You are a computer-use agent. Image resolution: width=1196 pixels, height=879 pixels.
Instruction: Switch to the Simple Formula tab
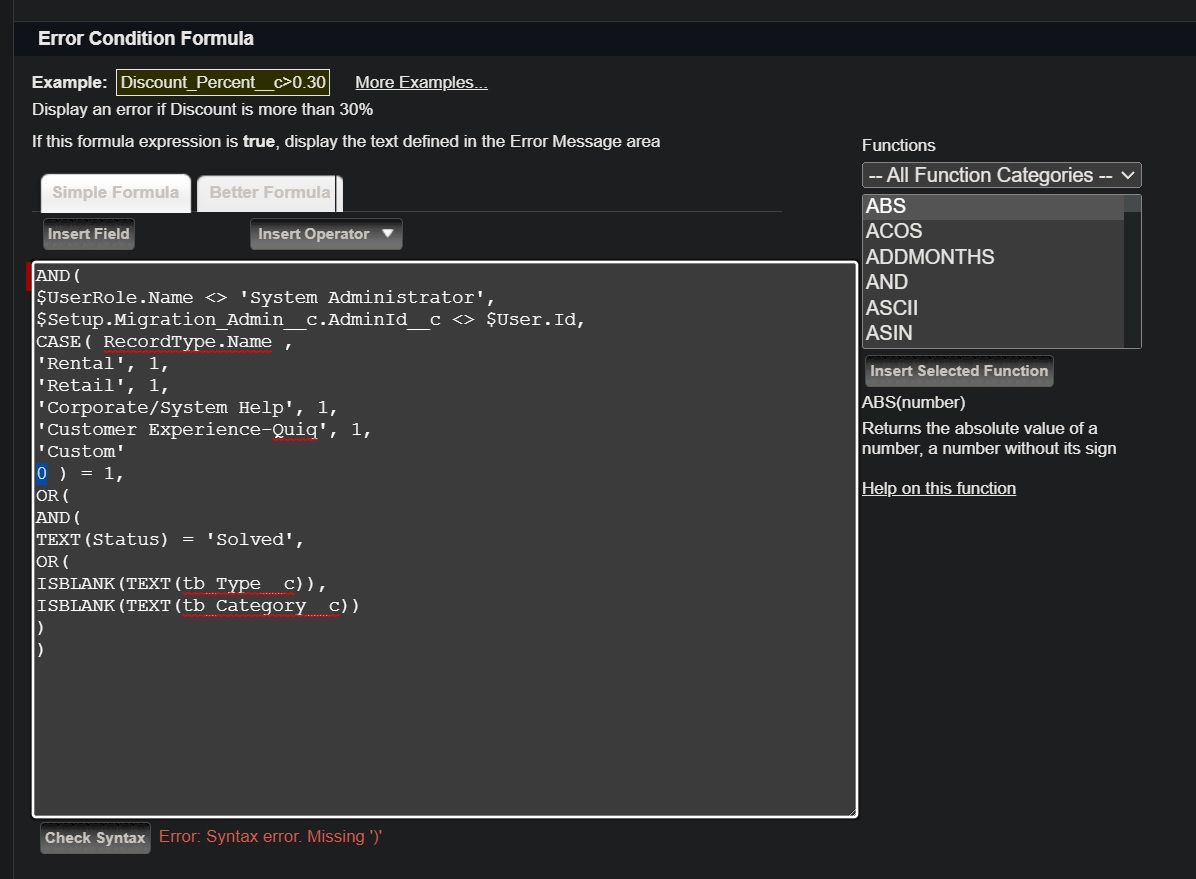click(x=115, y=193)
